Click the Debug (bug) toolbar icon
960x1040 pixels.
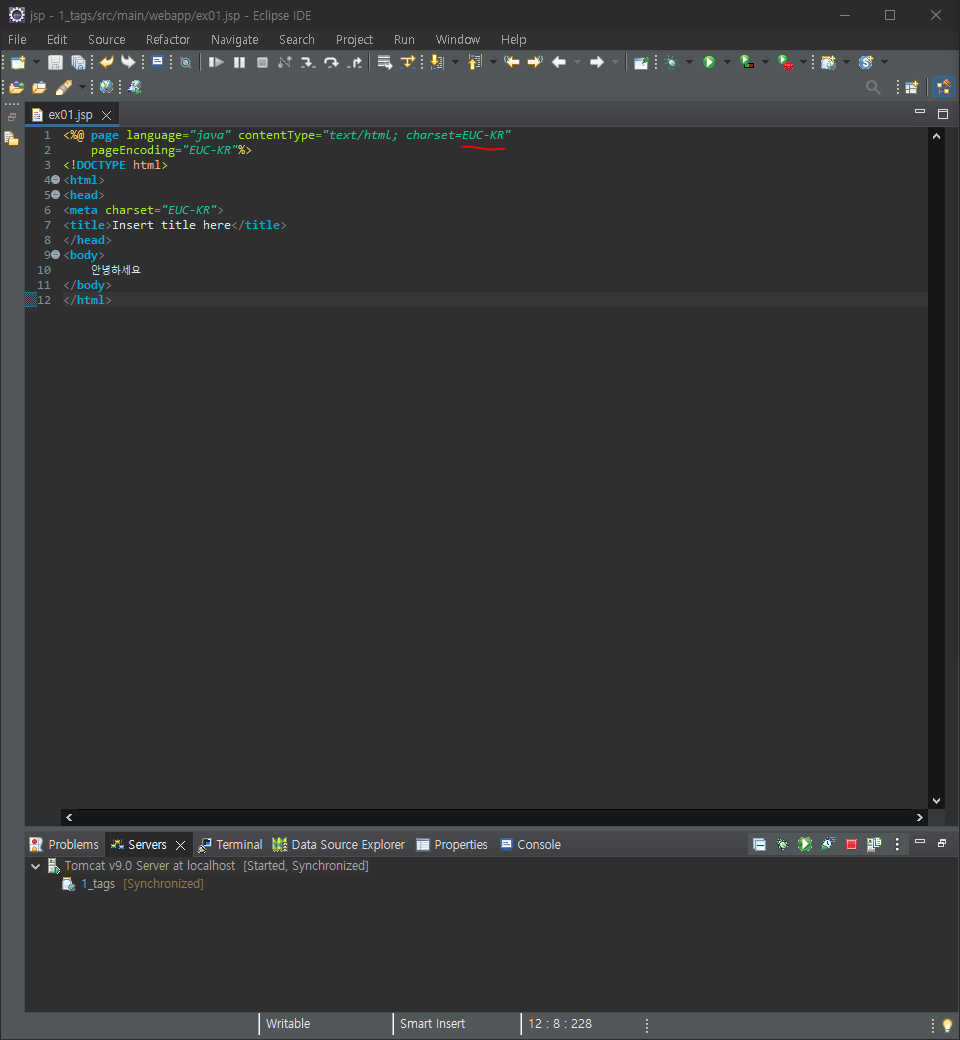[x=671, y=62]
